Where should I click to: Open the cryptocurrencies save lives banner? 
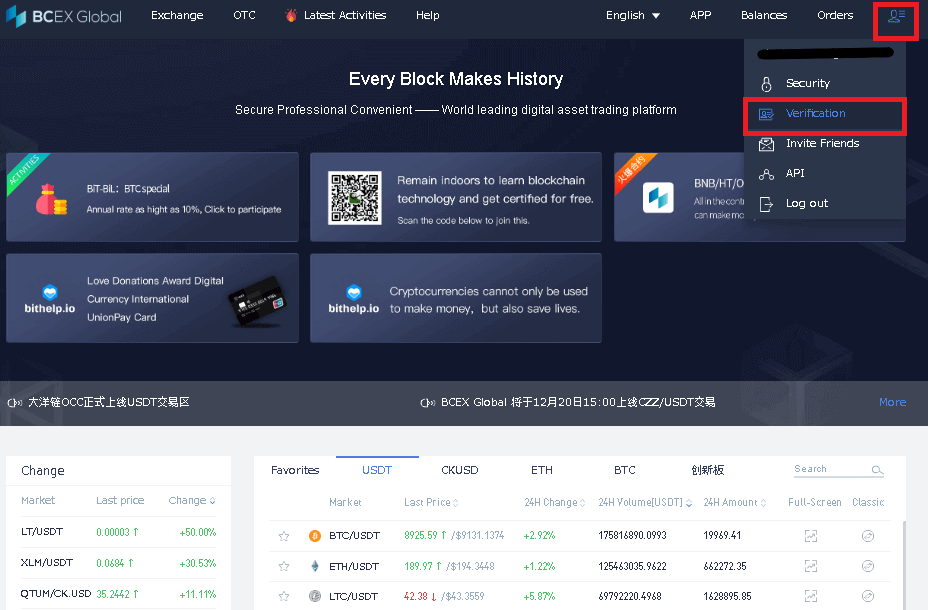coord(456,298)
